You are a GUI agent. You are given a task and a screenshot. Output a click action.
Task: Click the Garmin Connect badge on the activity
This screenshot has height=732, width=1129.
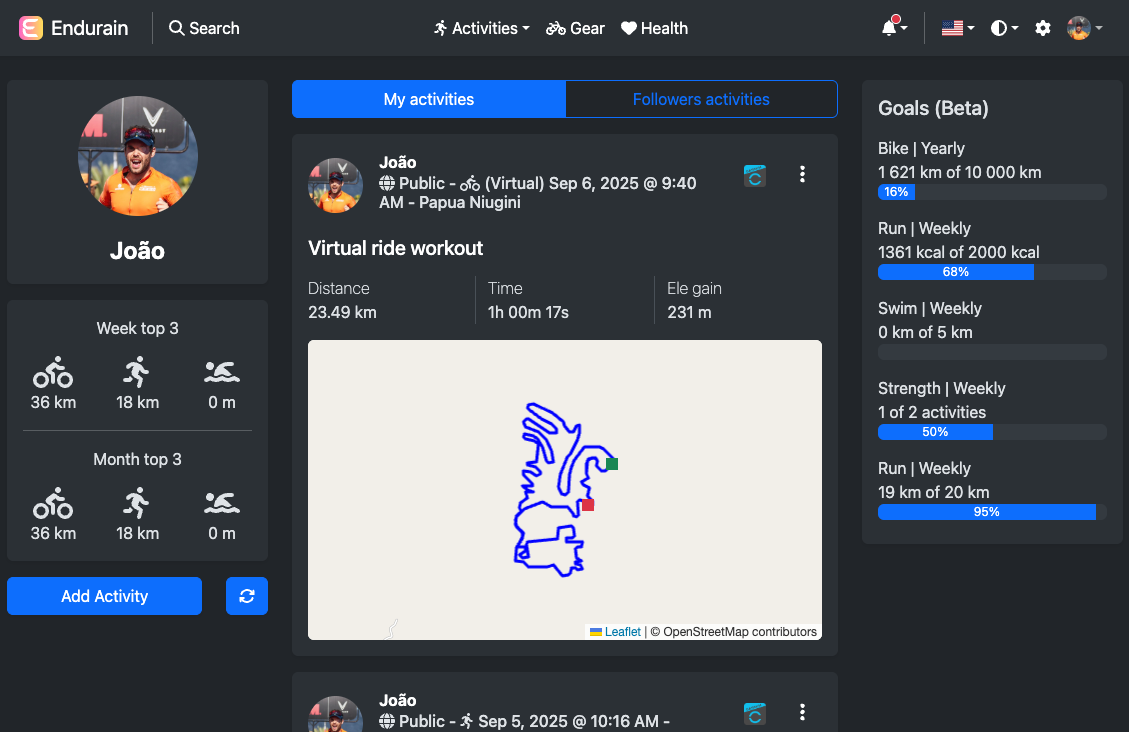754,174
